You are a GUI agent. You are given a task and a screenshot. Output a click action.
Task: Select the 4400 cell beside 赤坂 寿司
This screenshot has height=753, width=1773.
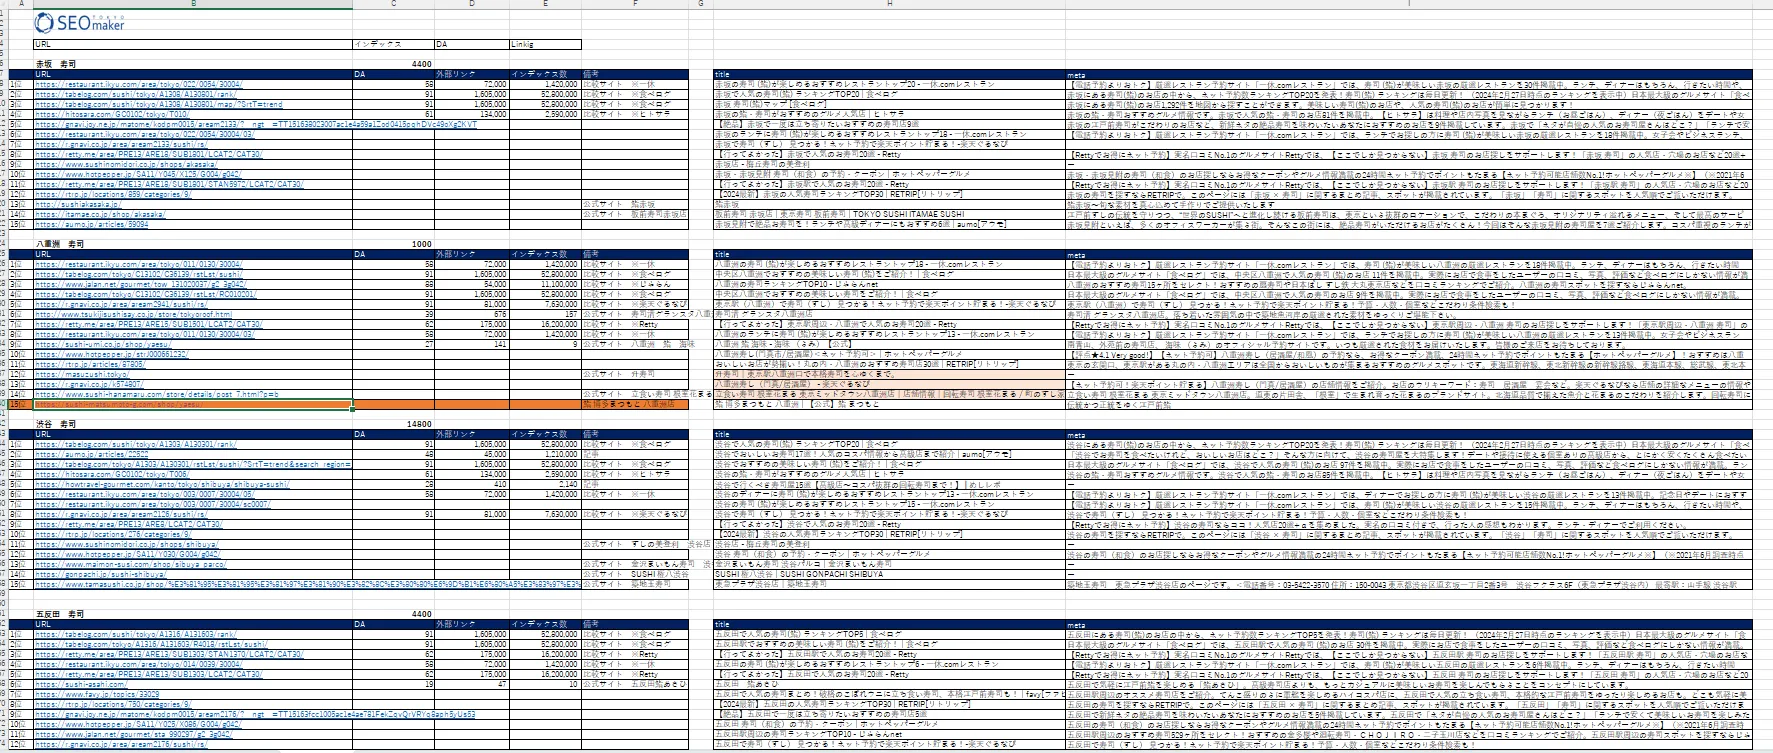coord(394,64)
